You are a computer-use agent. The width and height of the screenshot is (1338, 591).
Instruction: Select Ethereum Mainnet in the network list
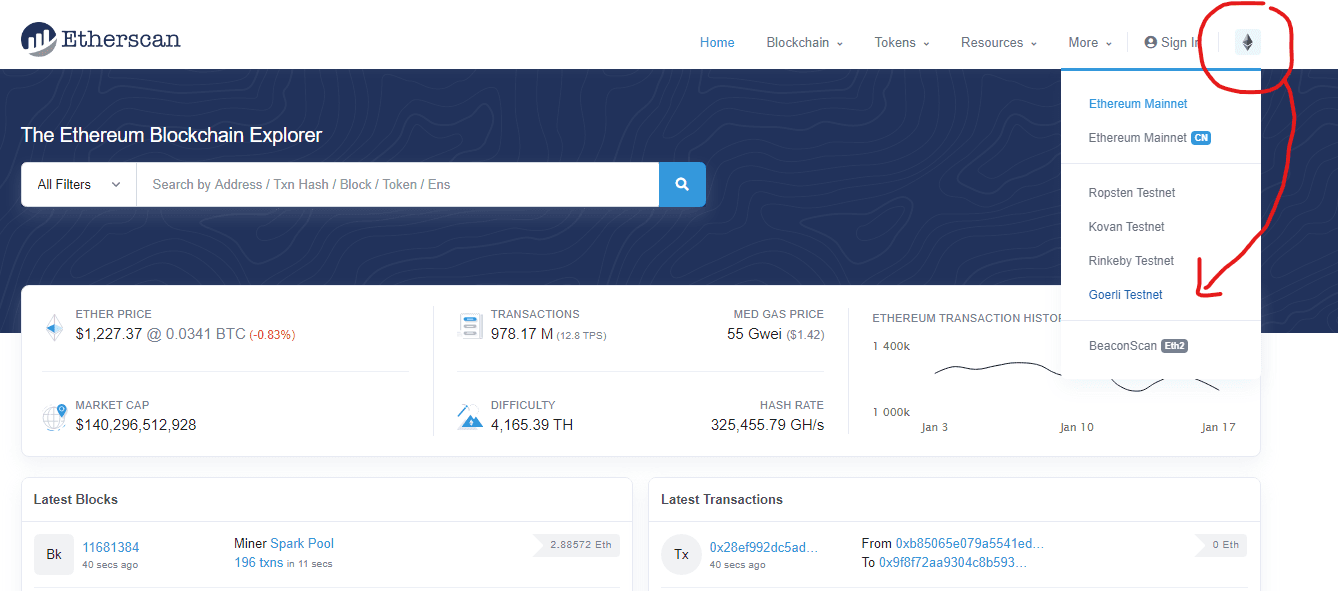[1138, 104]
